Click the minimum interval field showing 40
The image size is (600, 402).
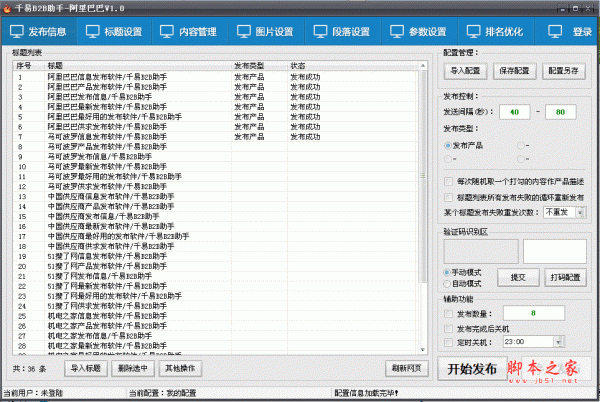[514, 112]
